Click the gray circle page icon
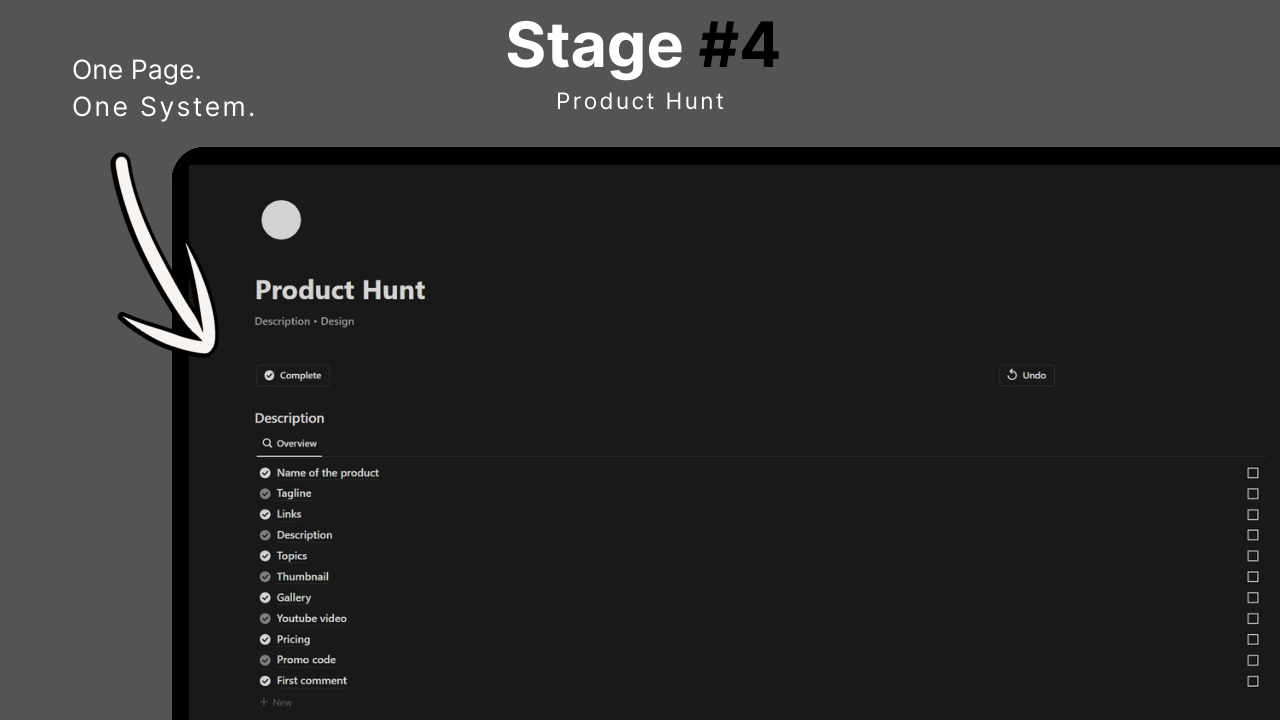Viewport: 1280px width, 720px height. (281, 220)
